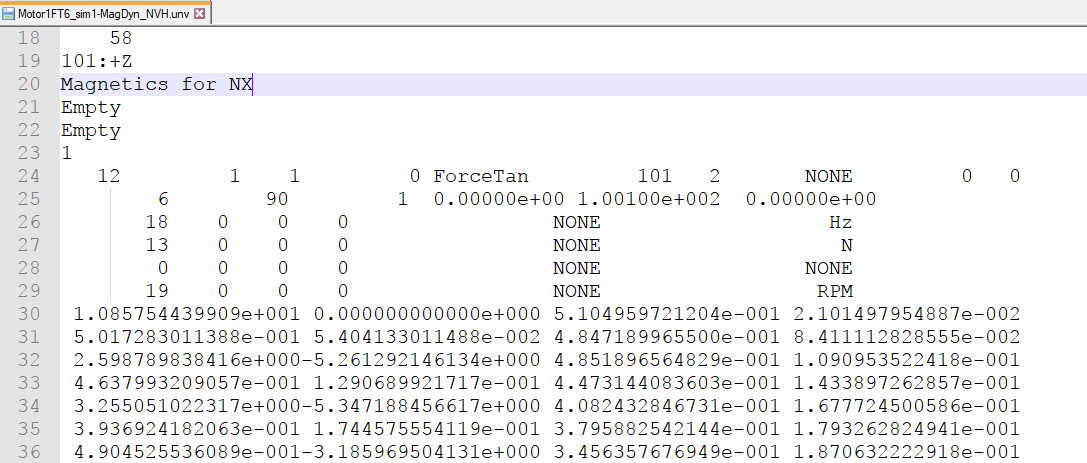Viewport: 1087px width, 463px height.
Task: Click the N unit on line 27
Action: (846, 245)
